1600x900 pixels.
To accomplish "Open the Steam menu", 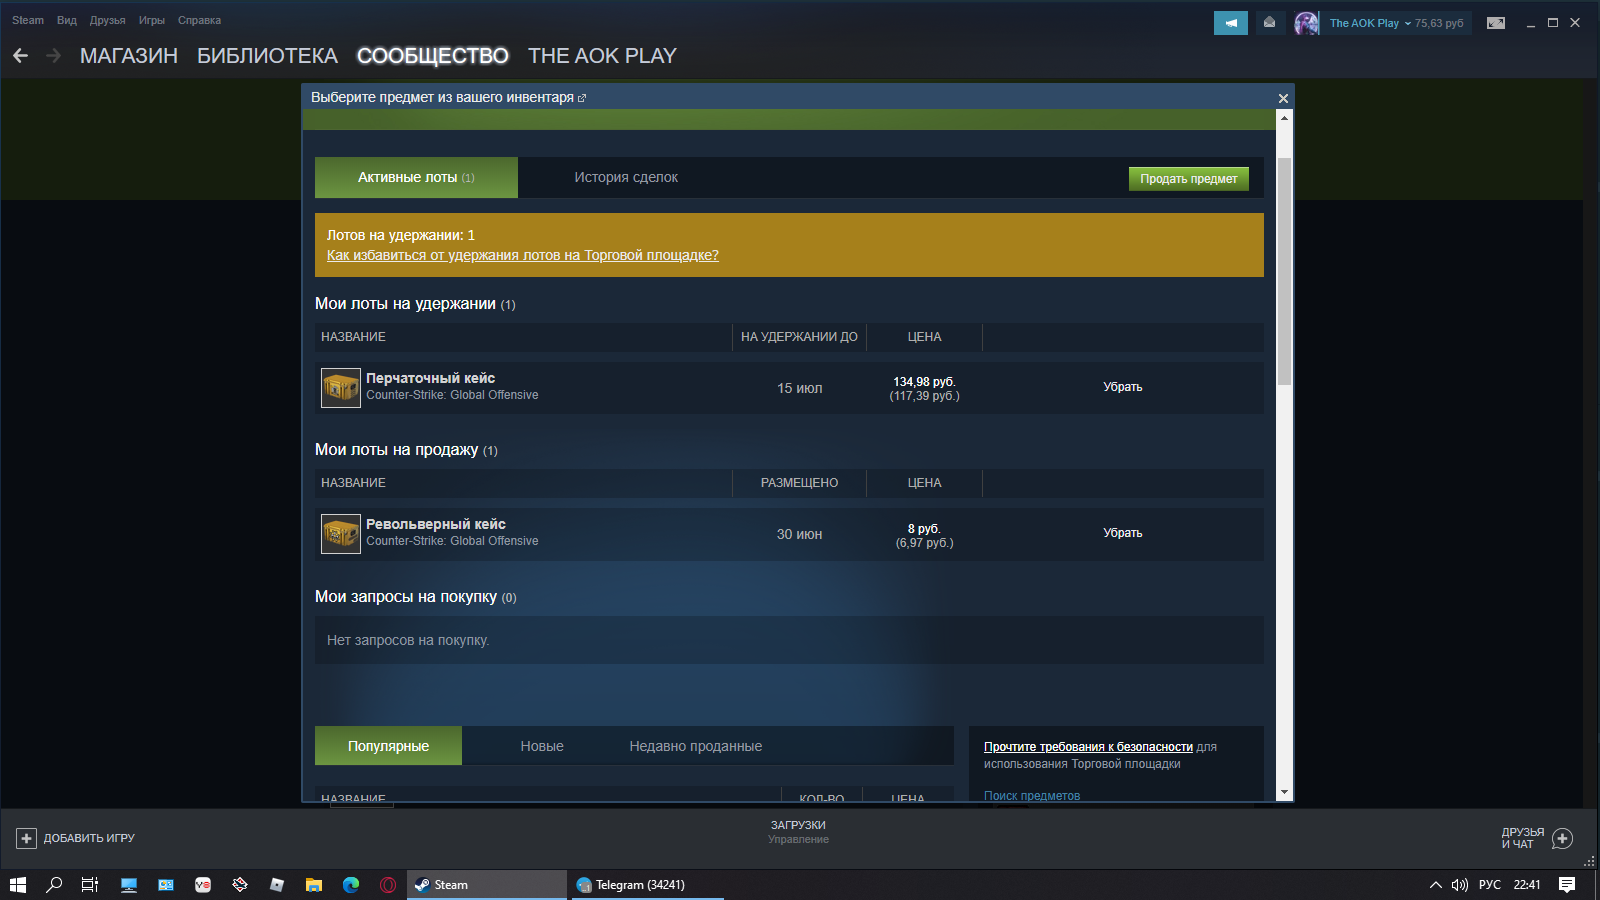I will (x=28, y=20).
